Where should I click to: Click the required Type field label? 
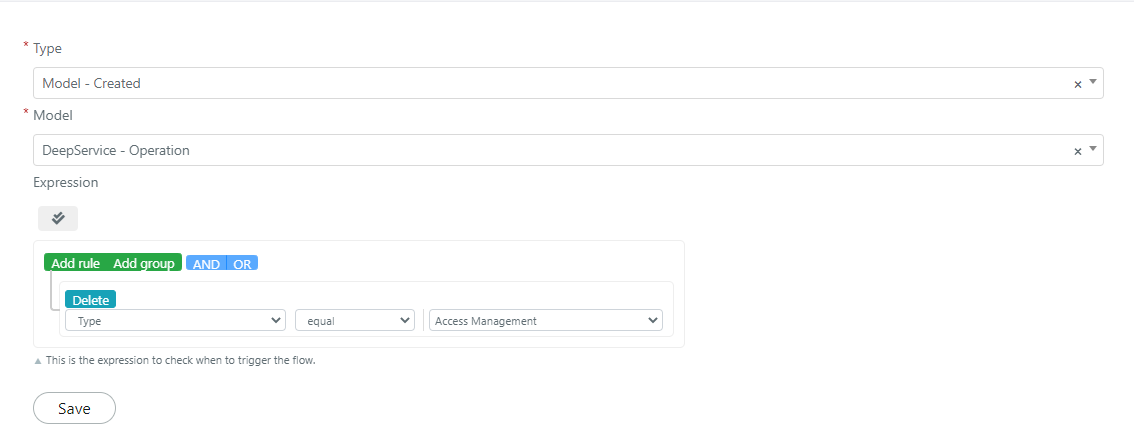[x=48, y=48]
